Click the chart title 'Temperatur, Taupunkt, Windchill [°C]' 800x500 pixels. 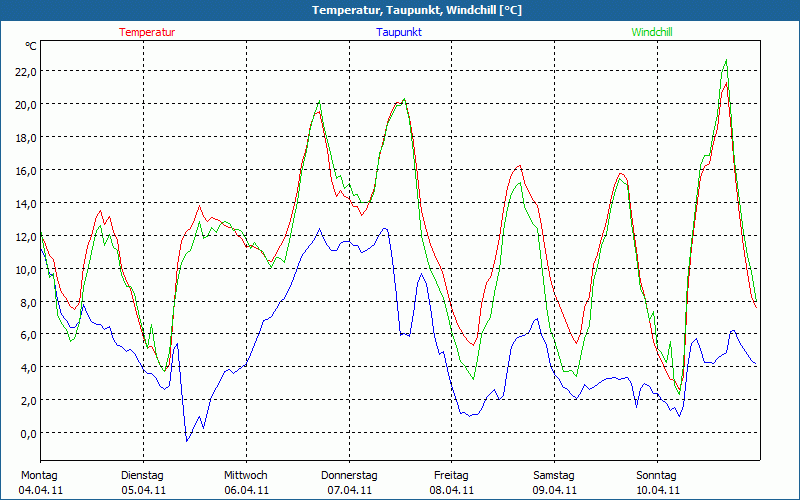tap(417, 10)
